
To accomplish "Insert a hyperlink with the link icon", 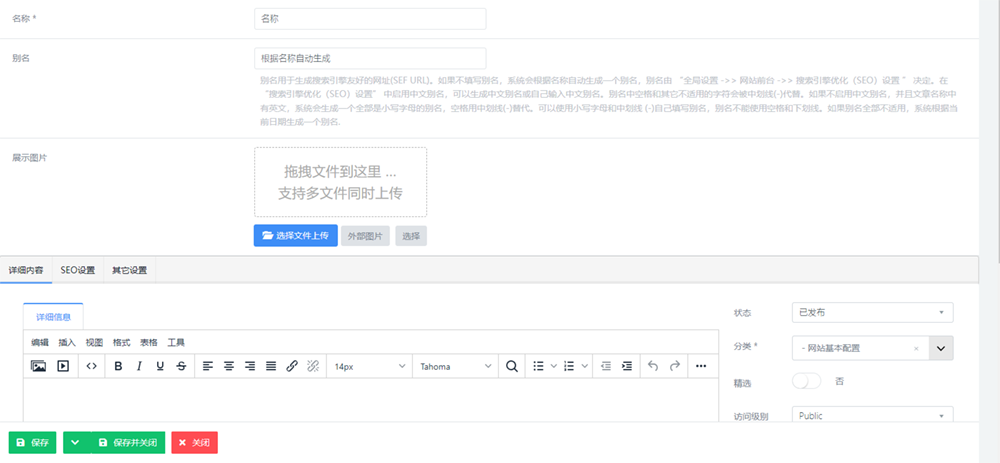I will [x=292, y=366].
